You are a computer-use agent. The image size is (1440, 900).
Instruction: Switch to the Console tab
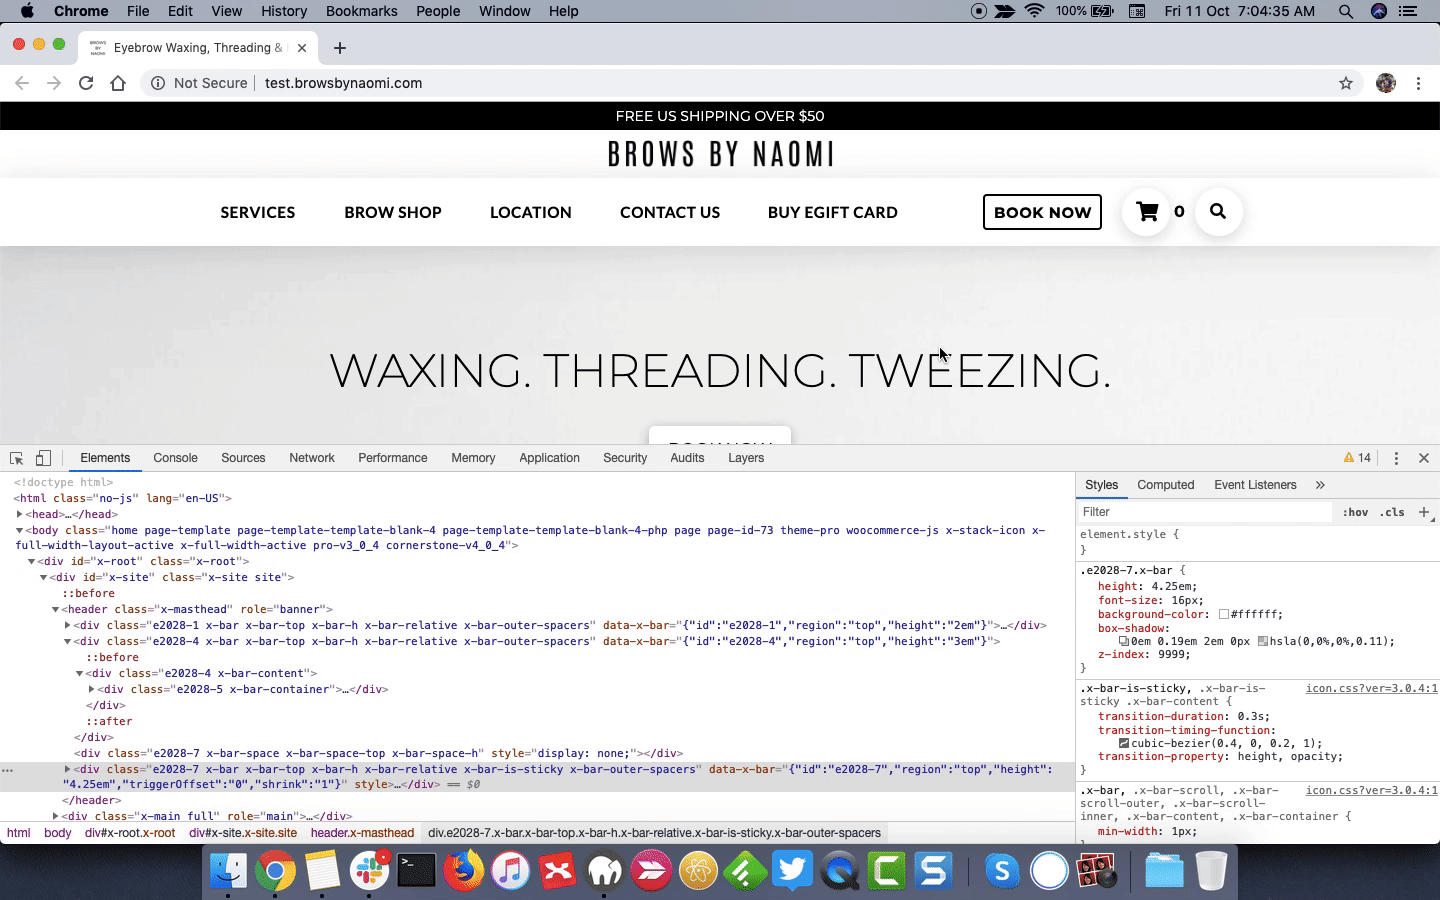[x=175, y=458]
